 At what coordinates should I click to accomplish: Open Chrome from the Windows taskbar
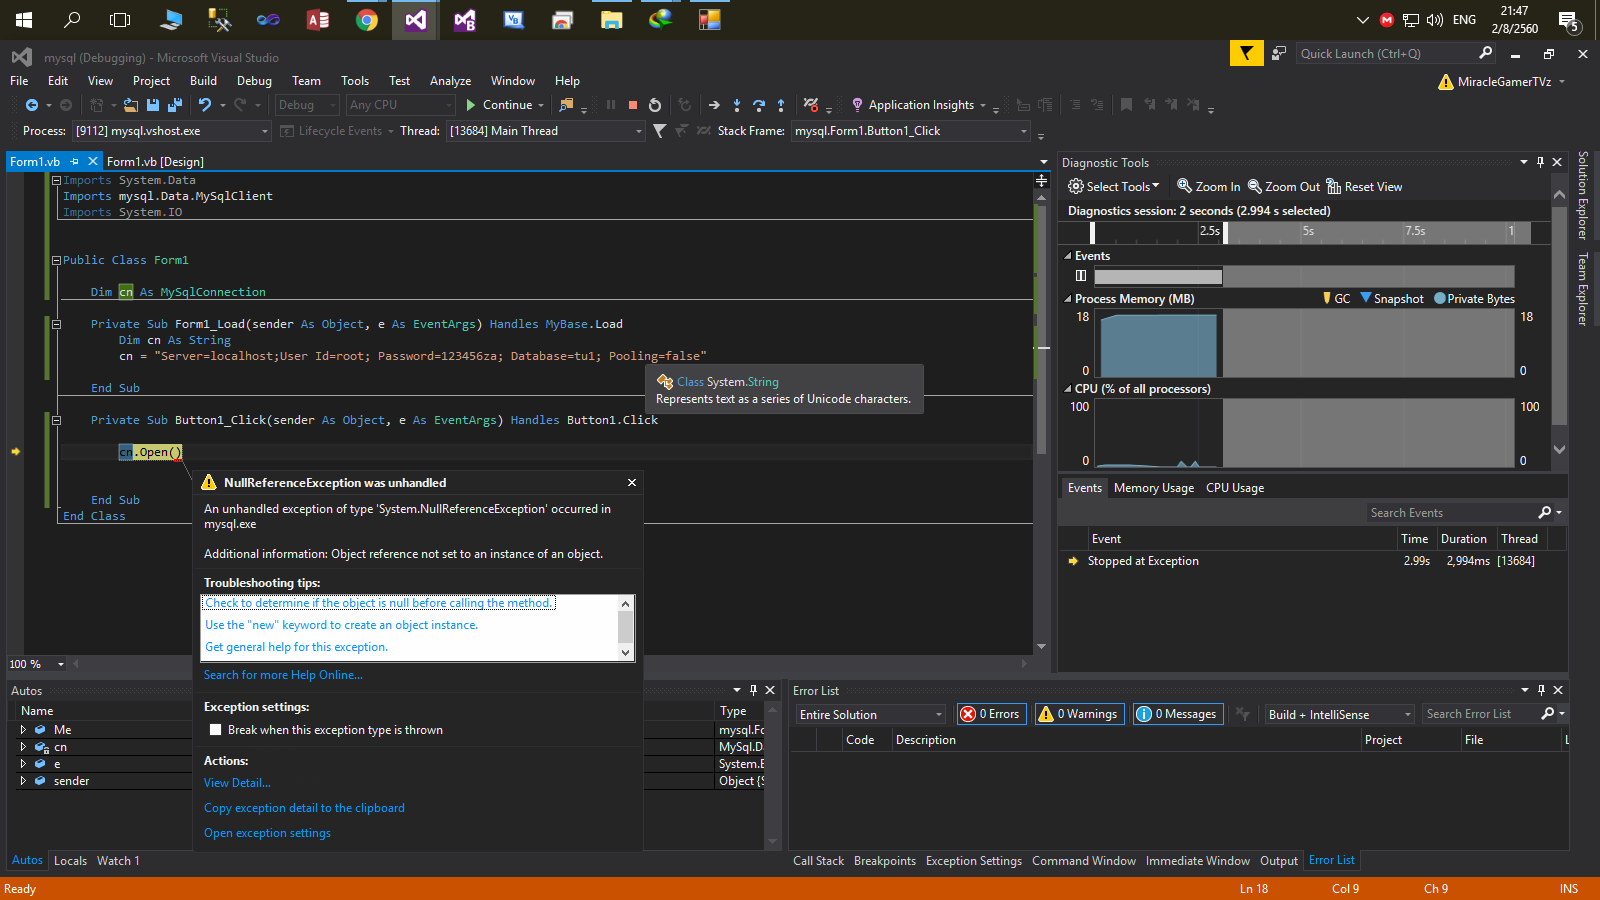[x=367, y=20]
